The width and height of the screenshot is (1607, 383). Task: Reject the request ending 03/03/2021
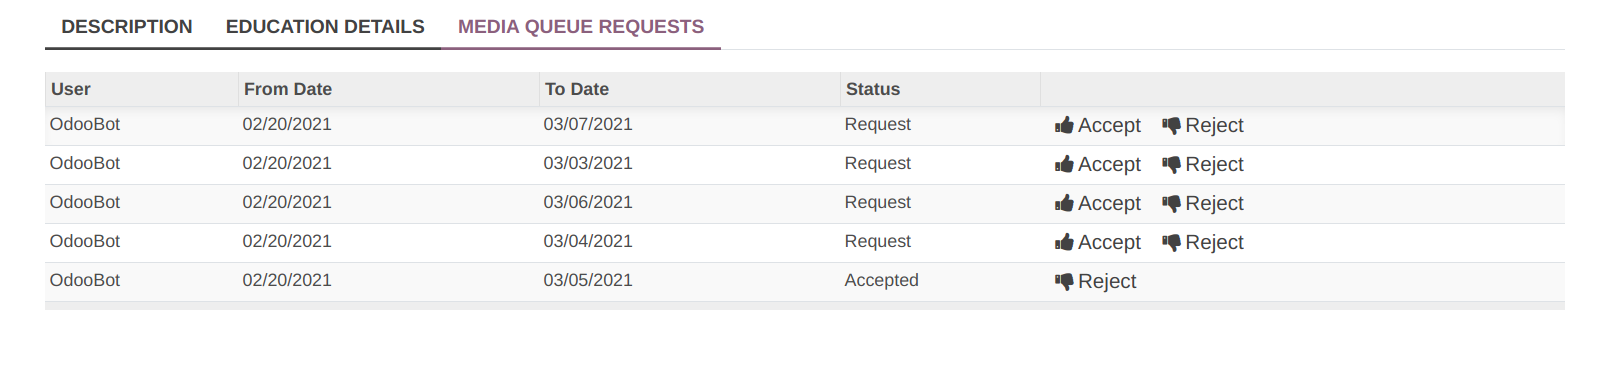(1203, 165)
